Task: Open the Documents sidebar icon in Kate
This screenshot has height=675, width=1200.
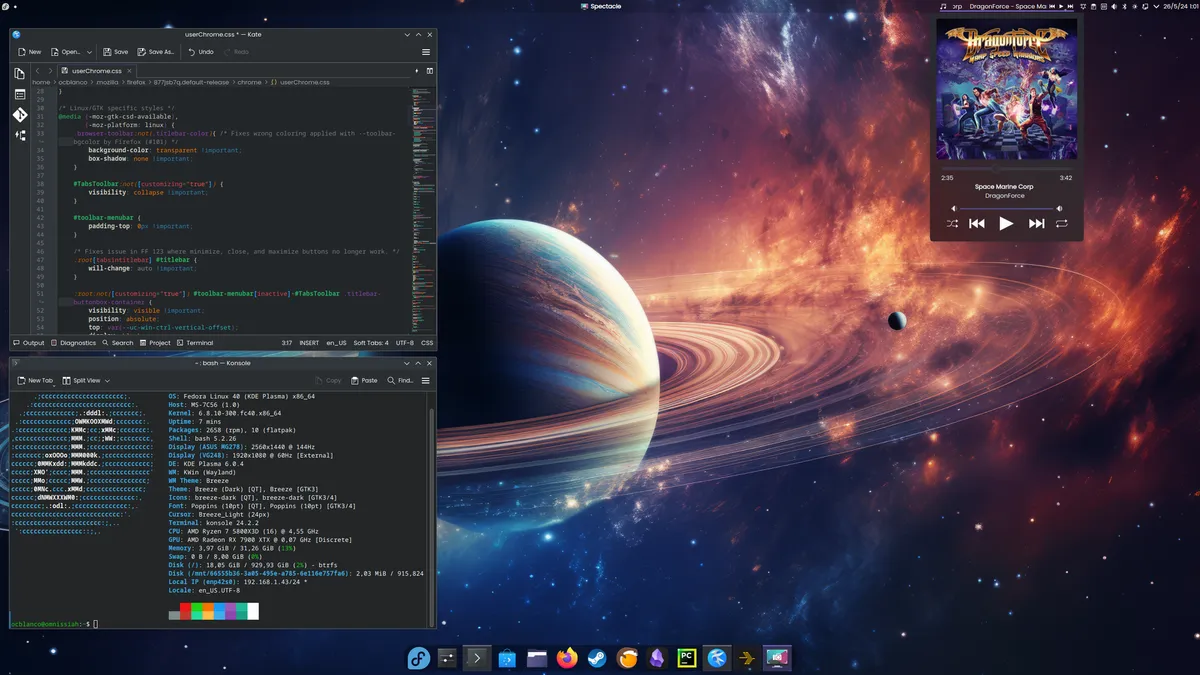Action: click(20, 74)
